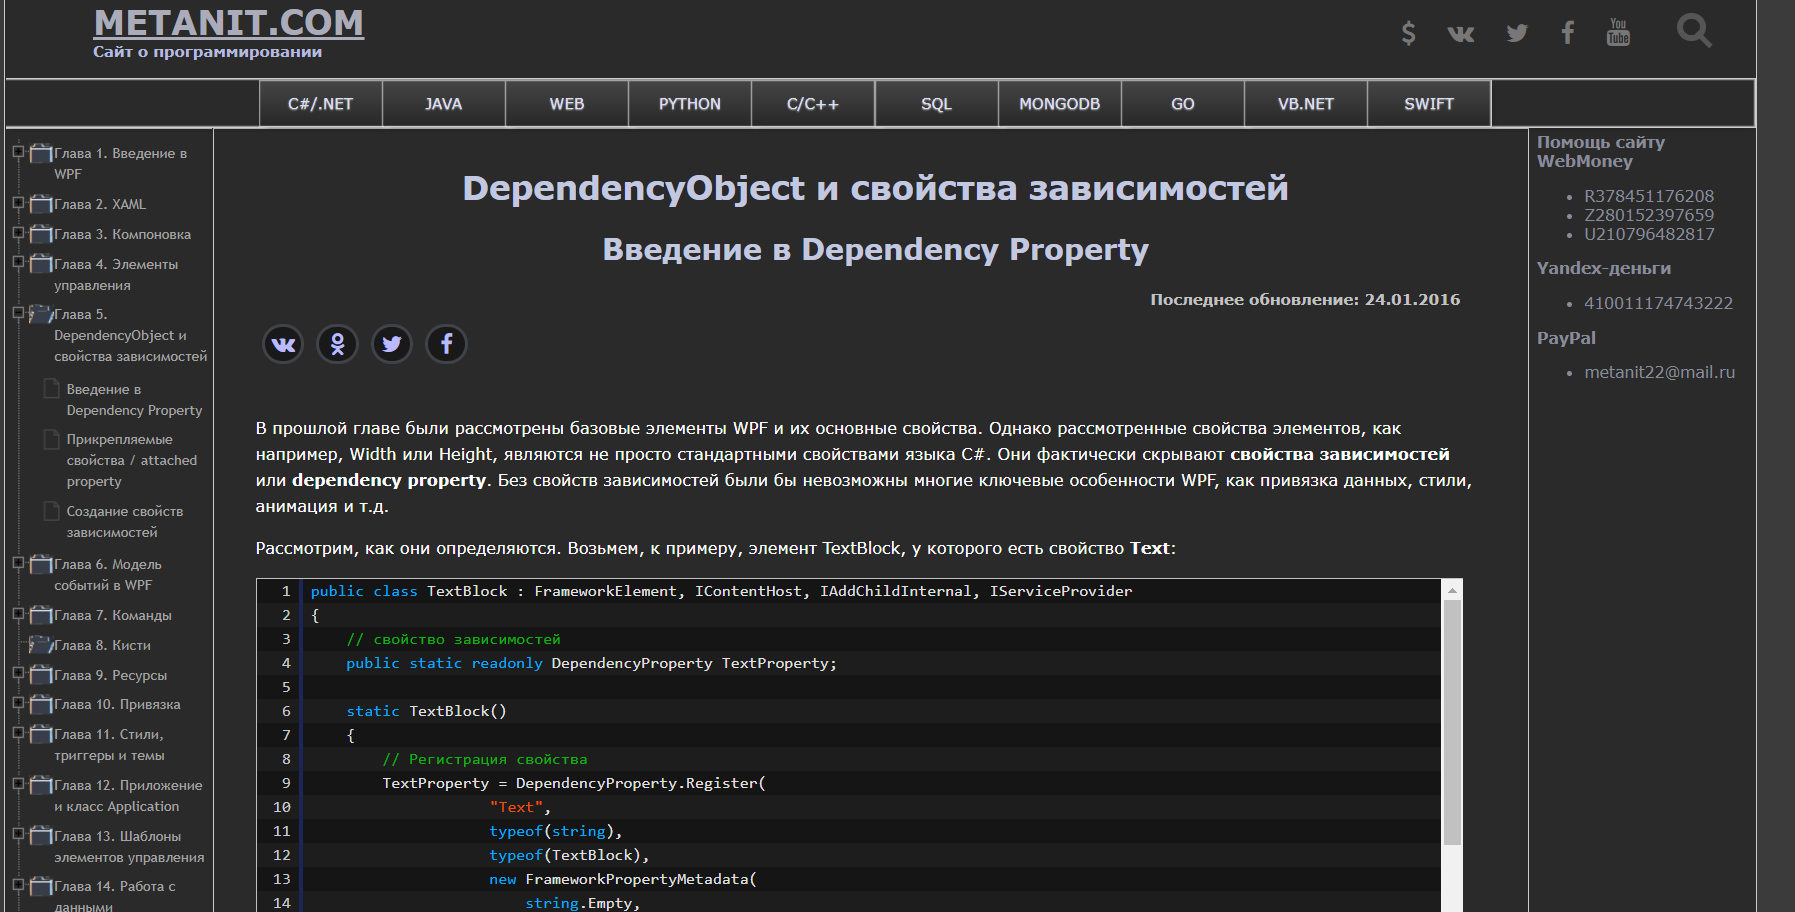This screenshot has height=912, width=1795.
Task: Share article via Odnoklassniki button
Action: [338, 344]
